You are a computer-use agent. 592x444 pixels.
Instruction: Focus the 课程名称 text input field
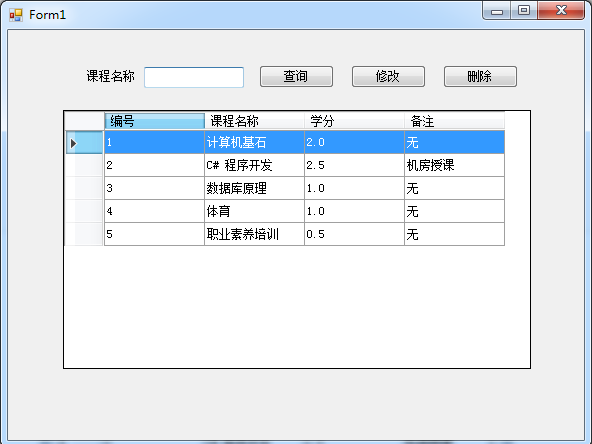(x=194, y=77)
